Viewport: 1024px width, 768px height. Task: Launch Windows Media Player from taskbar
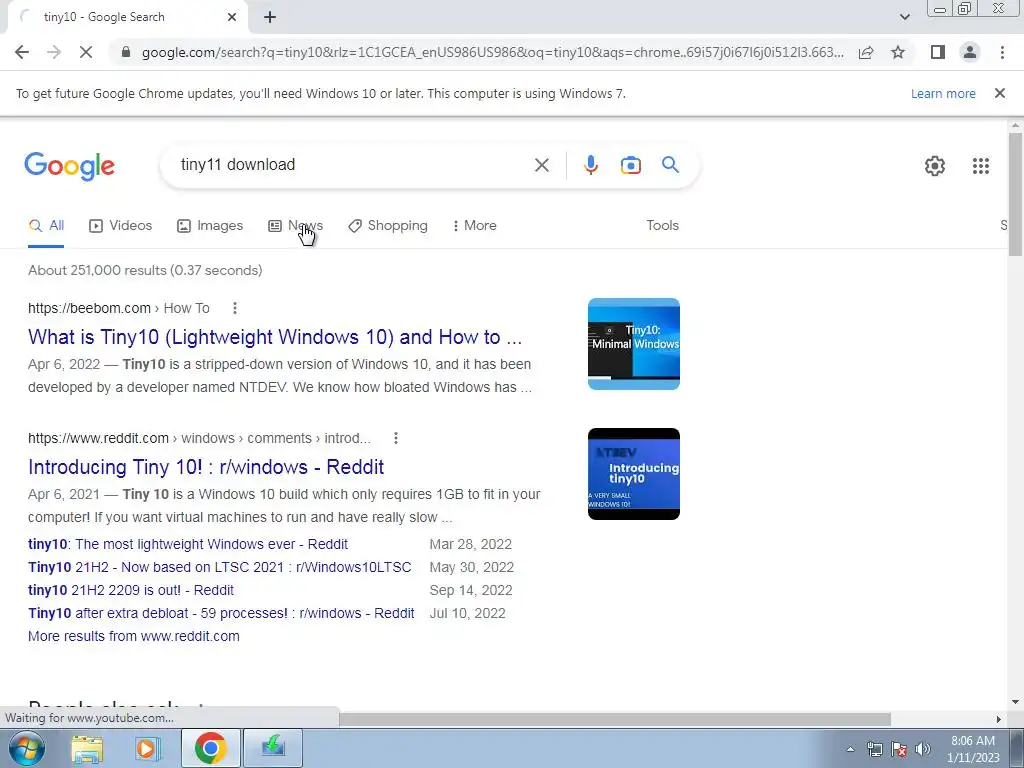pyautogui.click(x=148, y=748)
